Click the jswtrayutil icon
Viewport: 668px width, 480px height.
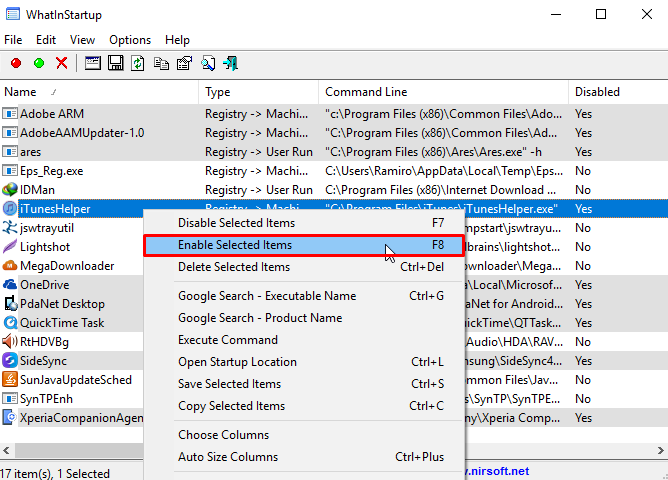[x=10, y=227]
